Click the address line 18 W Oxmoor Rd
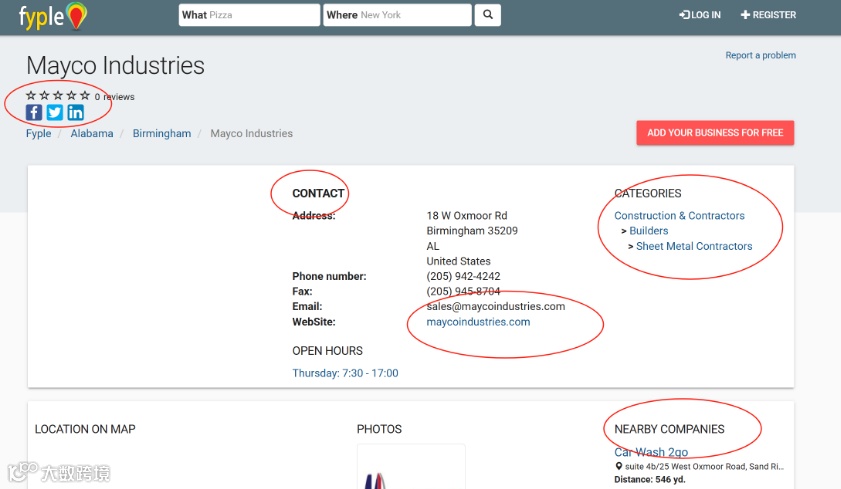The height and width of the screenshot is (489, 841). (467, 216)
